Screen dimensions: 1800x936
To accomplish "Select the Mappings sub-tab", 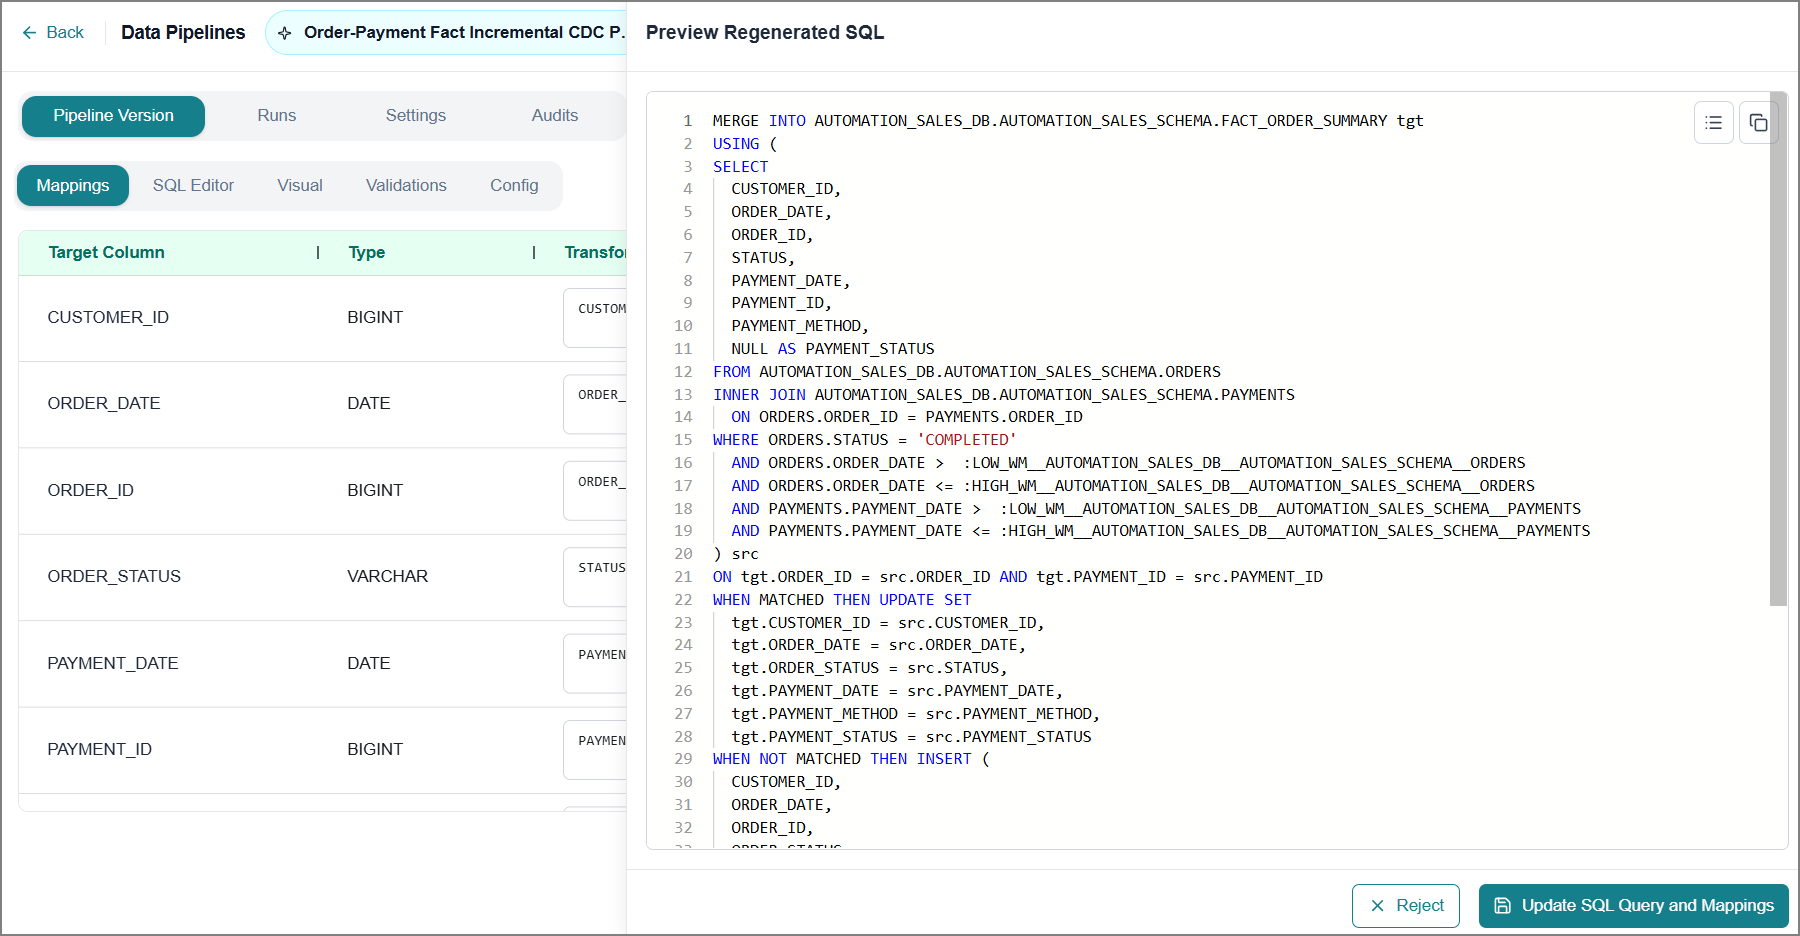I will pos(73,186).
